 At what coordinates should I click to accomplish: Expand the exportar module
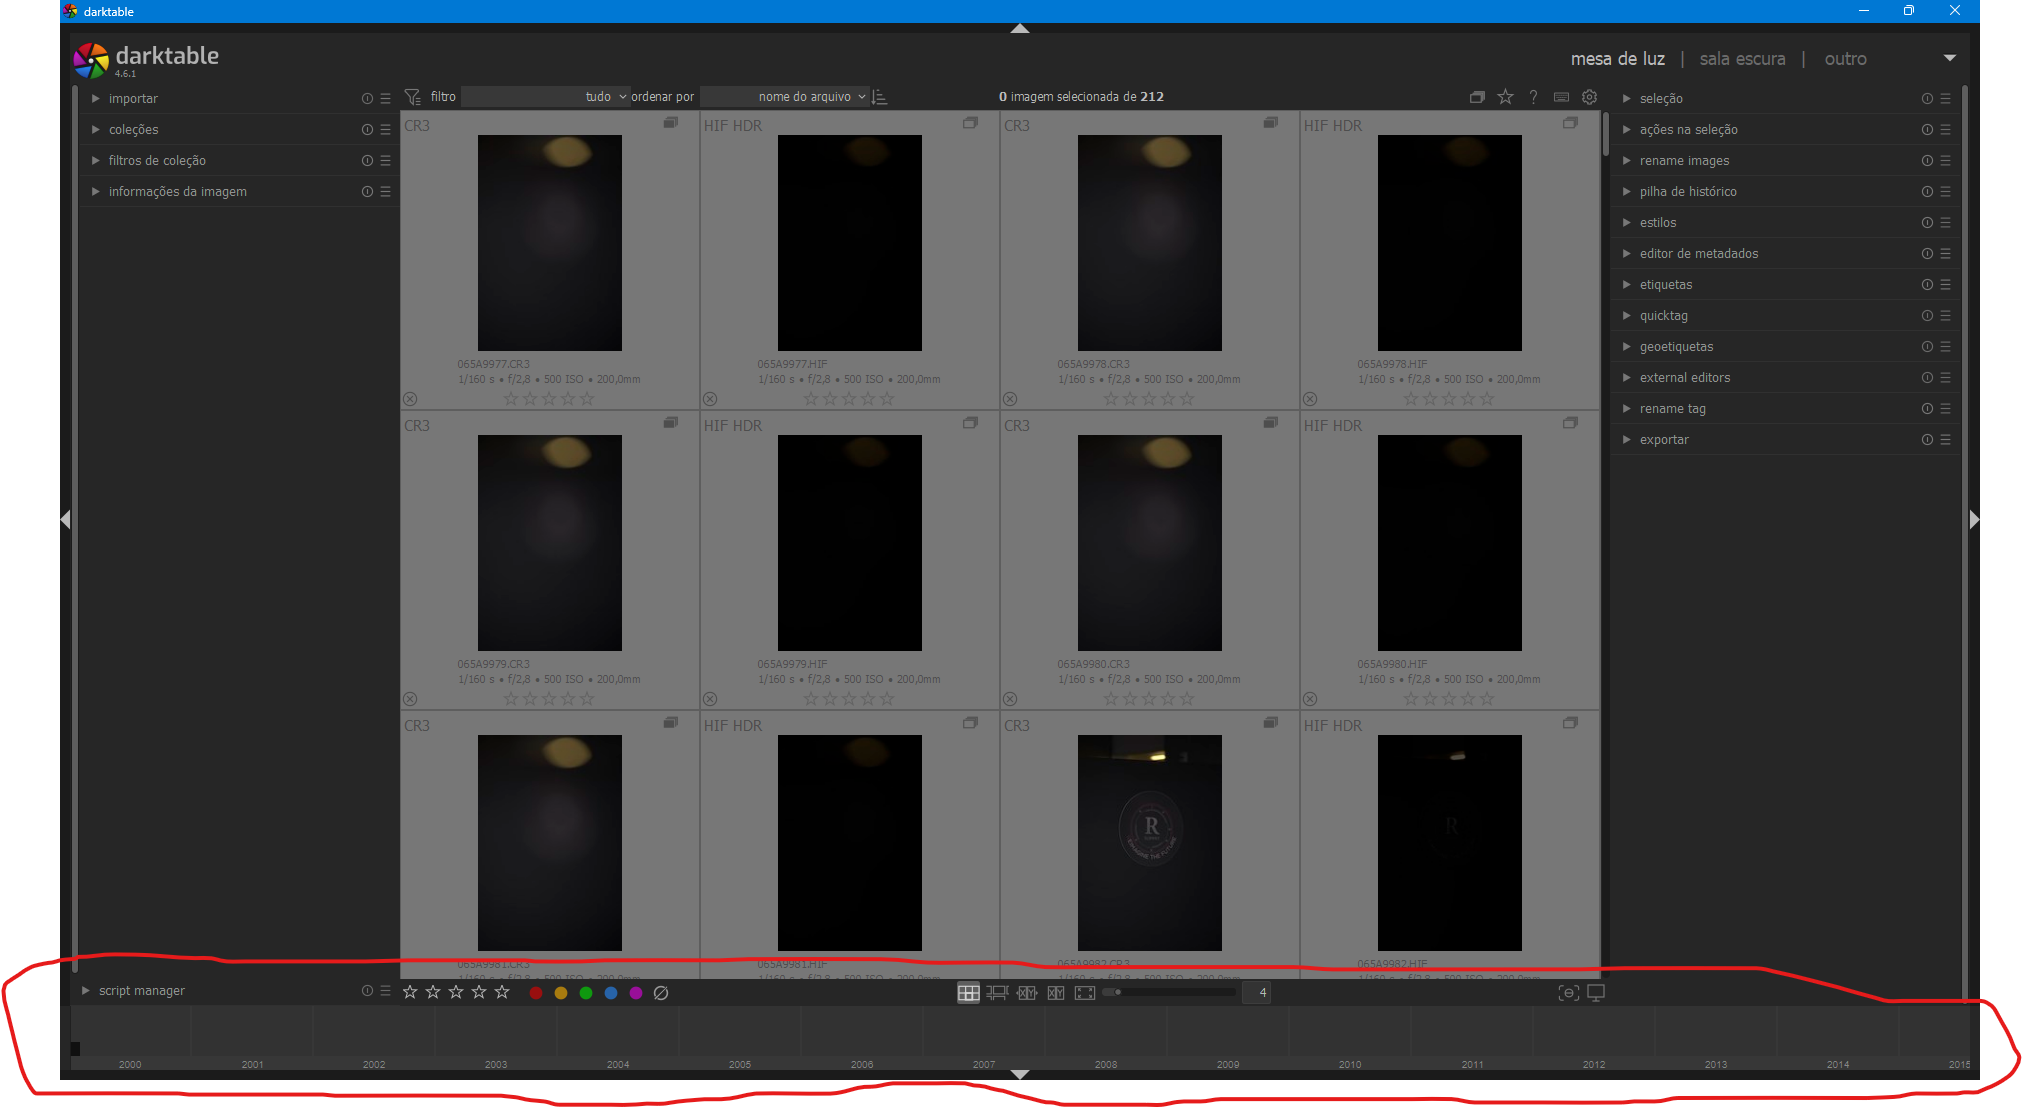1664,440
